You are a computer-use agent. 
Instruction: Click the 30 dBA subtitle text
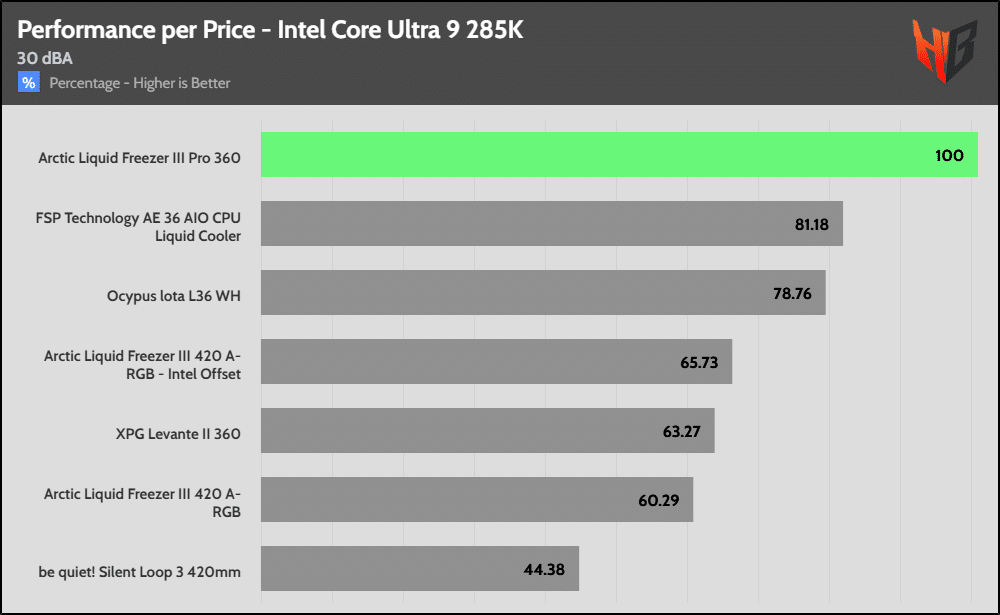[x=45, y=58]
